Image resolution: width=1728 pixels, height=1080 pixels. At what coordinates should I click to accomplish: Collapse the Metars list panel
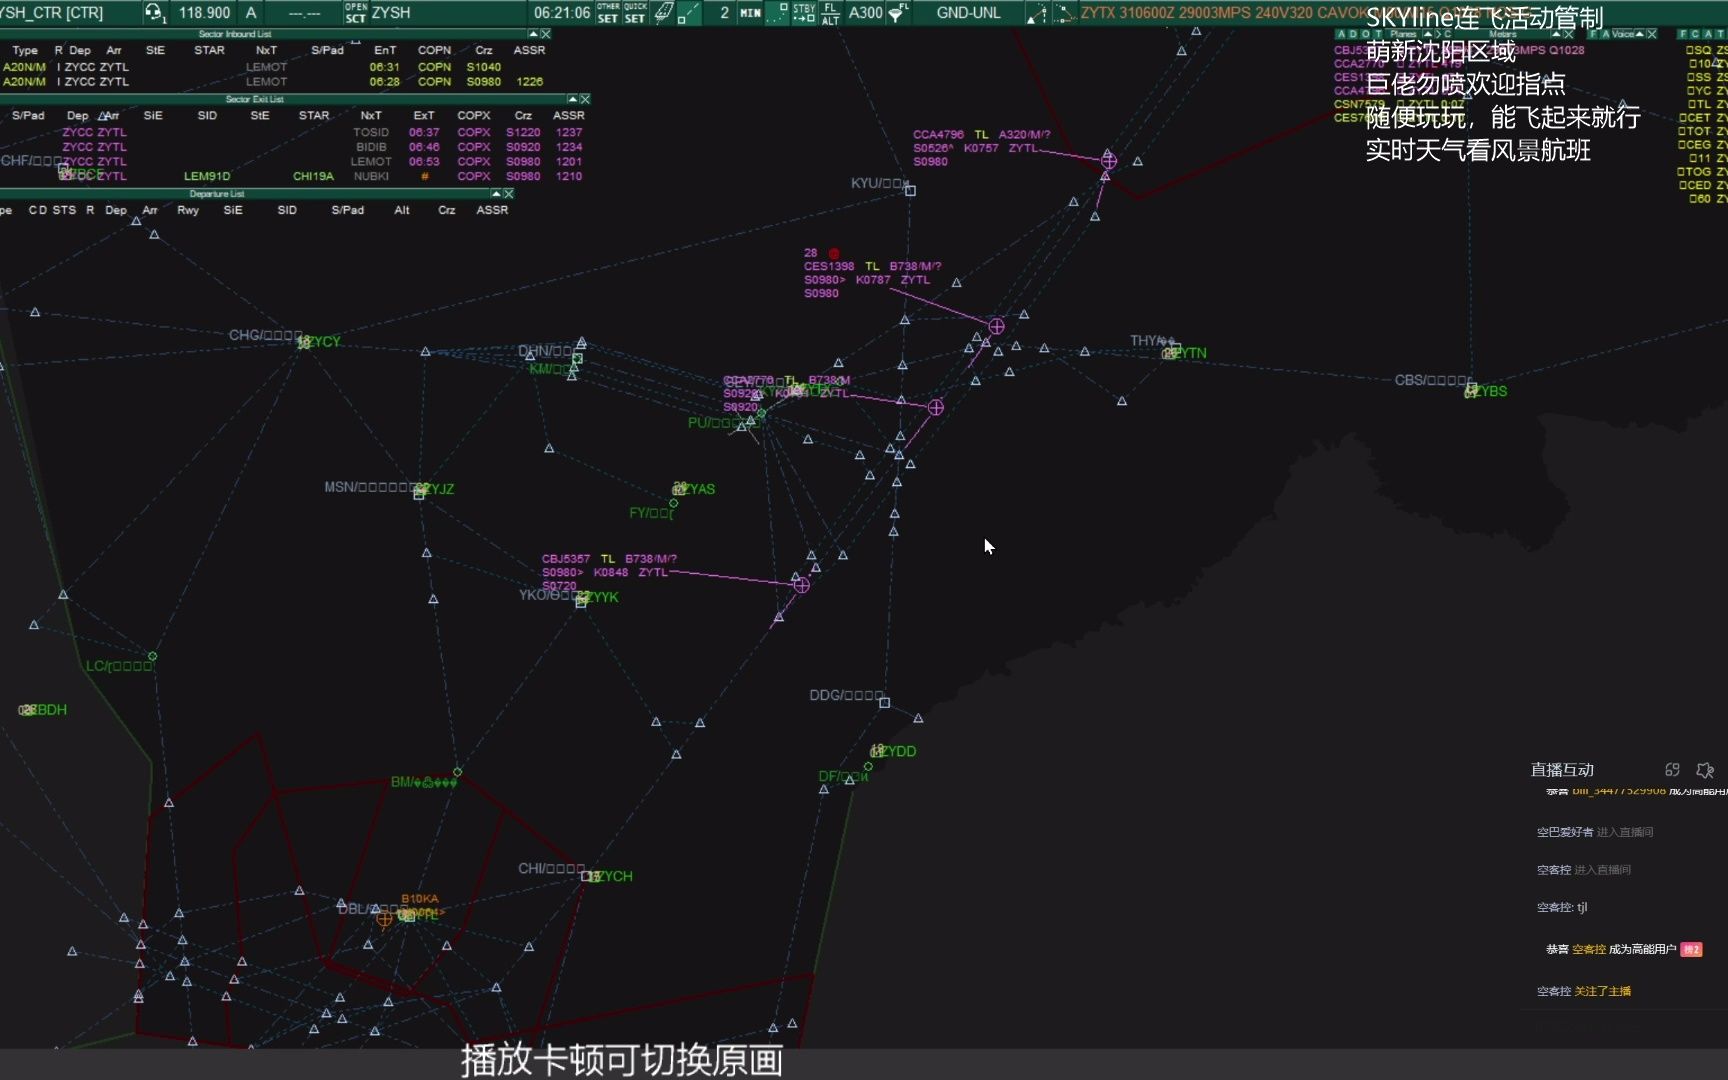[1556, 34]
